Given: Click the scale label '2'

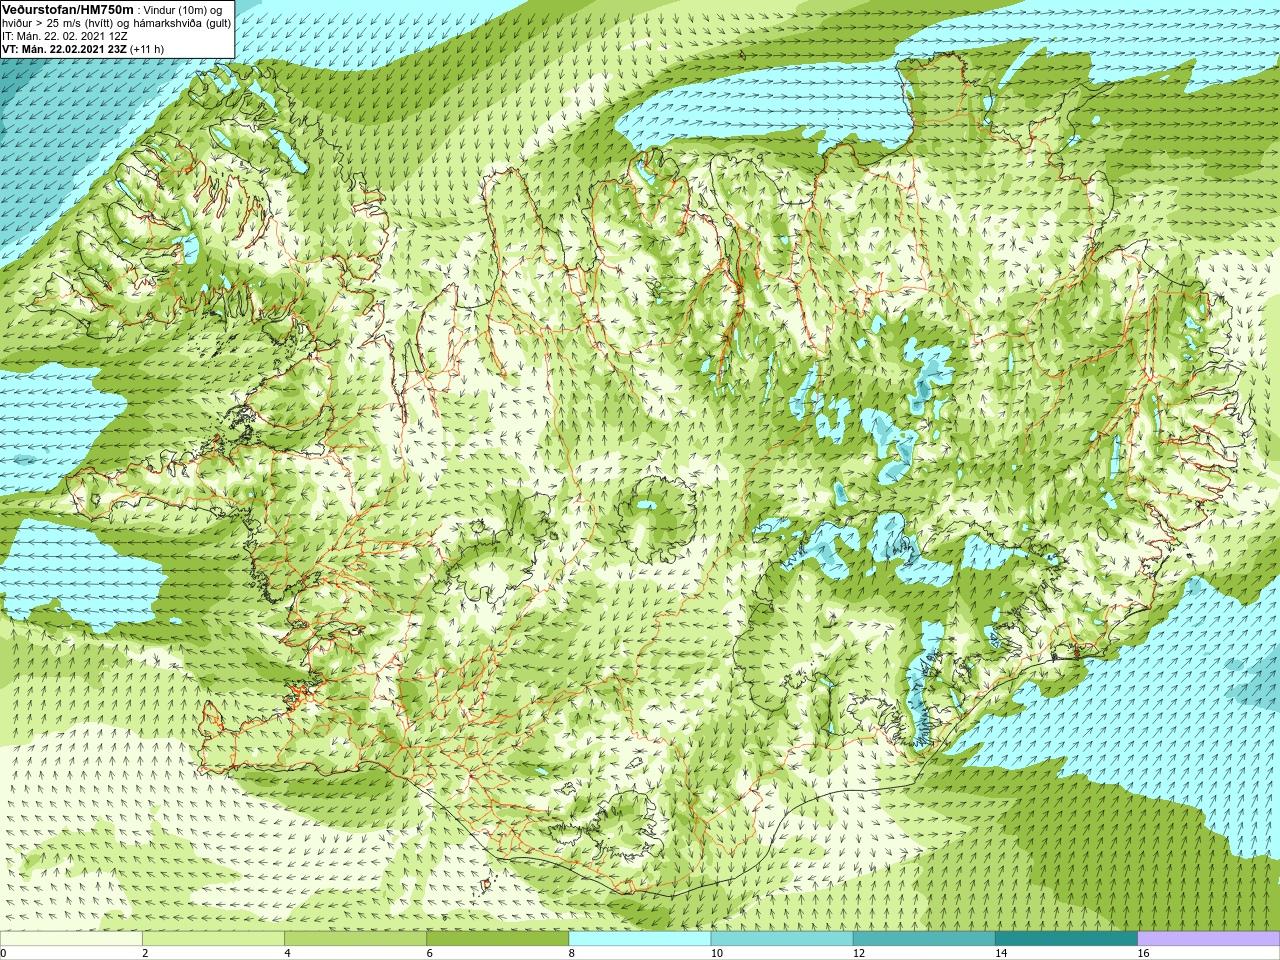Looking at the screenshot, I should (145, 953).
